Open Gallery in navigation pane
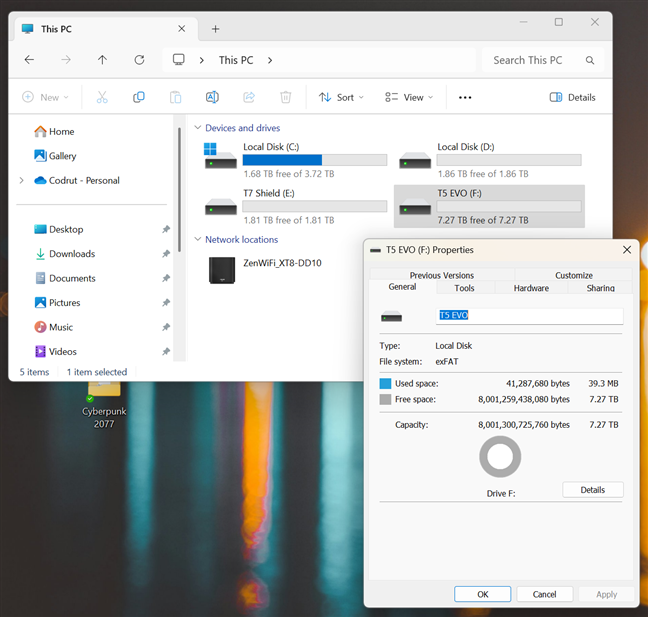This screenshot has height=617, width=648. pos(55,156)
